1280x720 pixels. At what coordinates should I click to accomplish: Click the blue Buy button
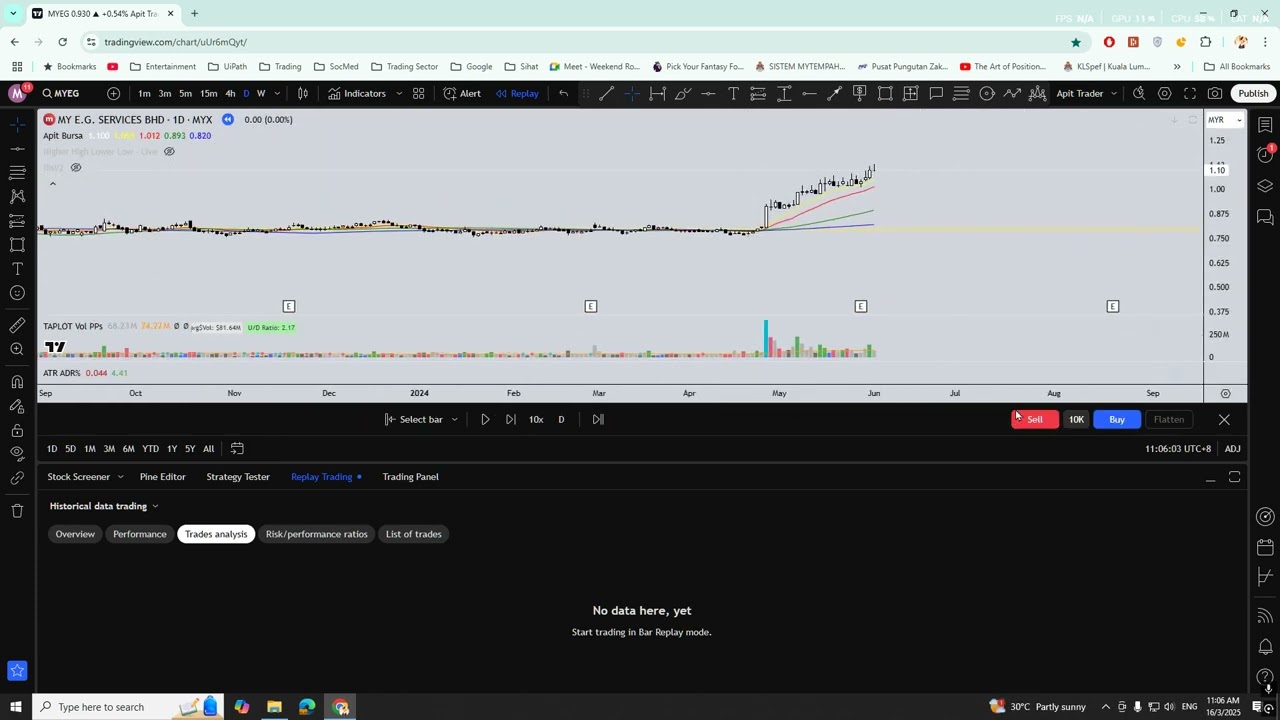[1117, 419]
